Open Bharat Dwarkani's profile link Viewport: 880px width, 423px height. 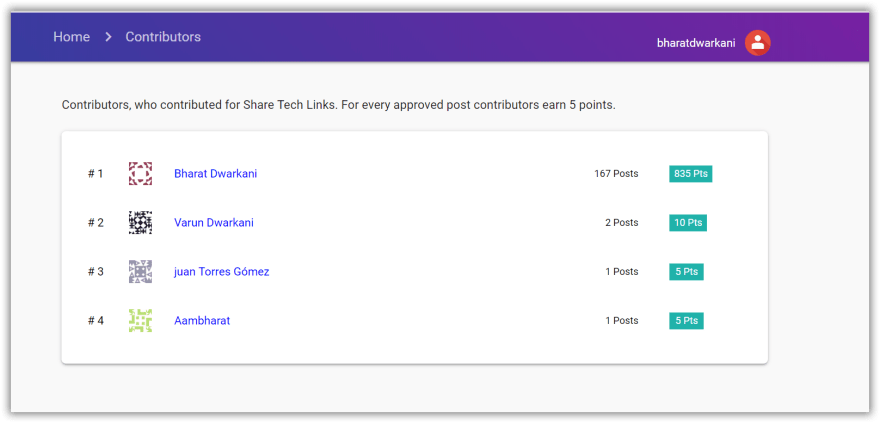click(216, 174)
